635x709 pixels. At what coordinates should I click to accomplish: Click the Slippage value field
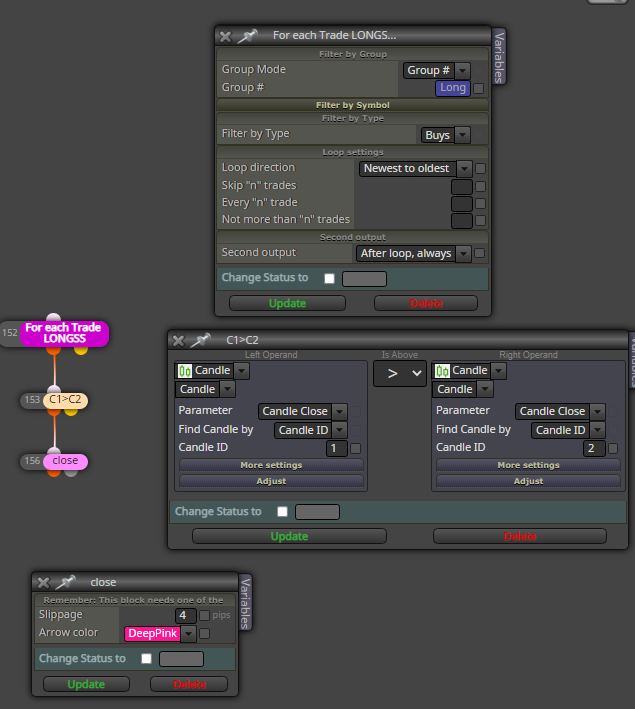[186, 615]
